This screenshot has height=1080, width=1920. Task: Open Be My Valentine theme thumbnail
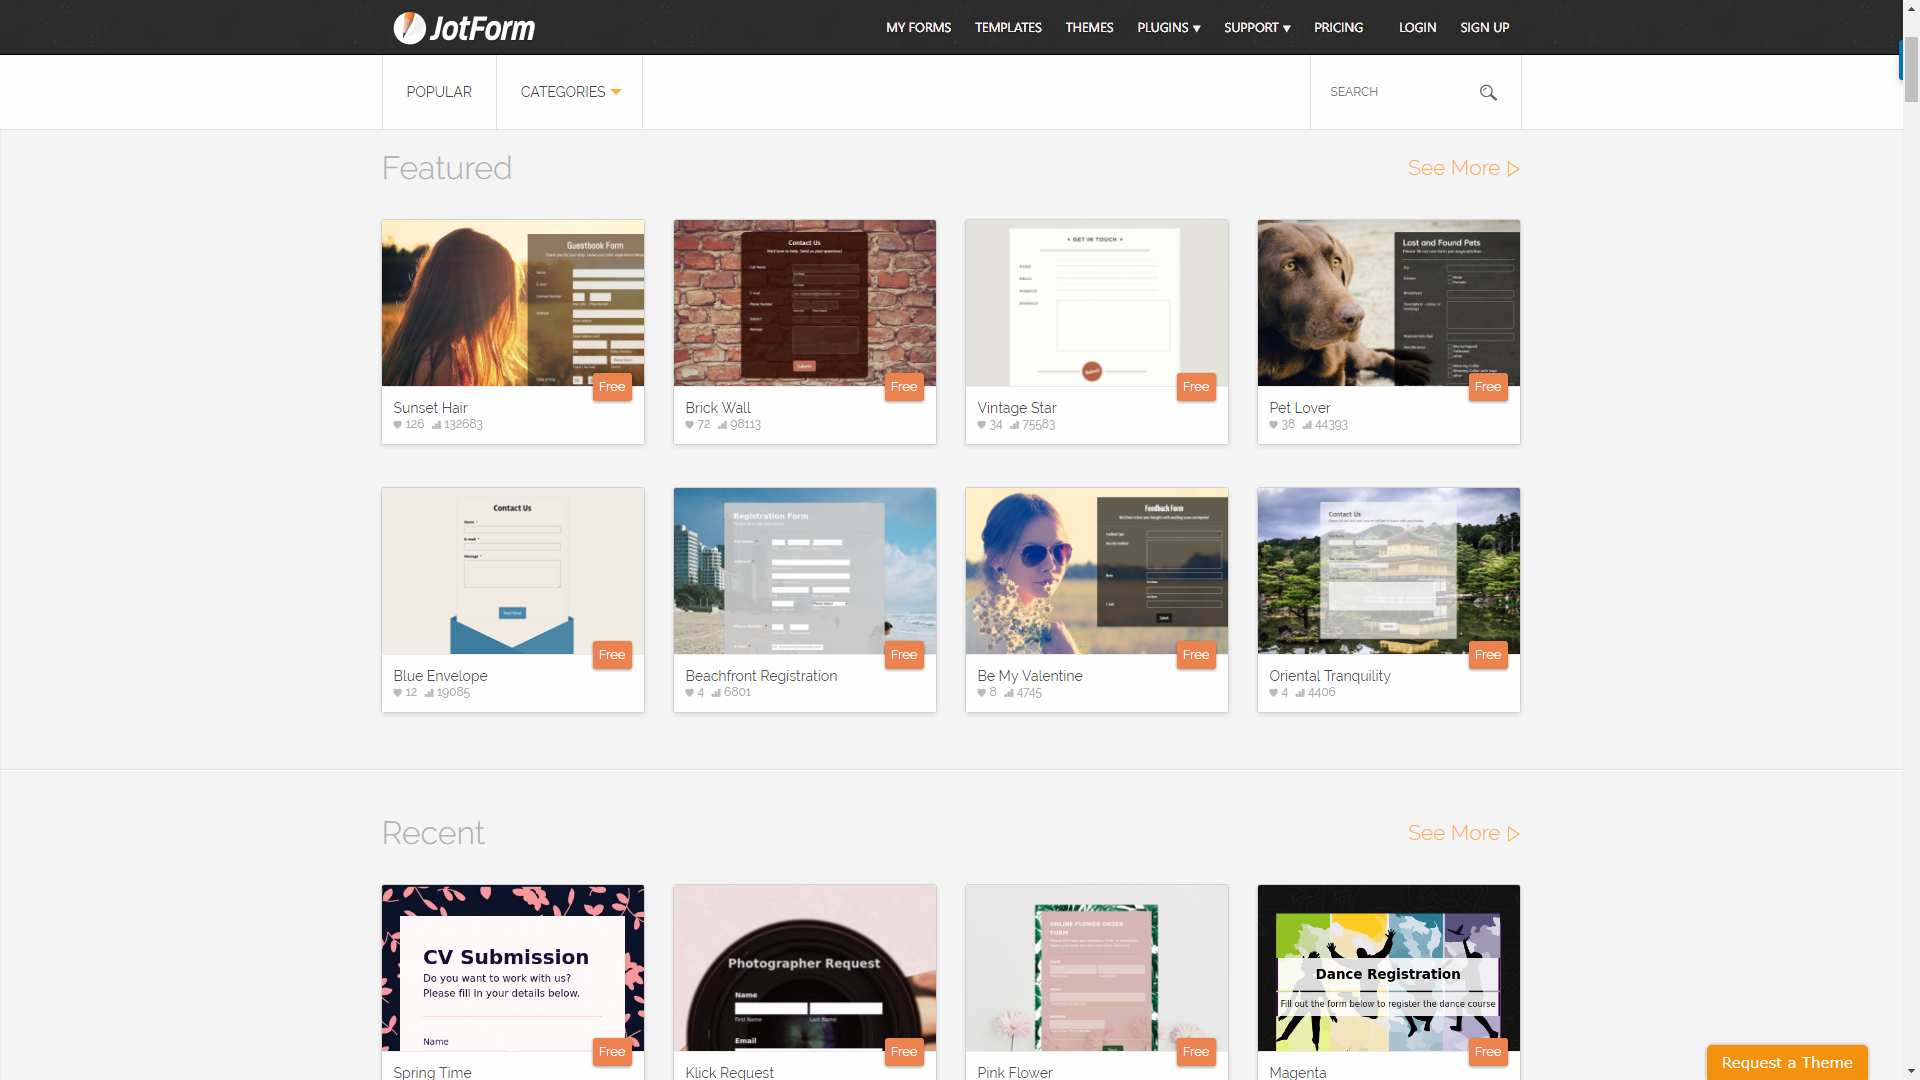point(1097,571)
